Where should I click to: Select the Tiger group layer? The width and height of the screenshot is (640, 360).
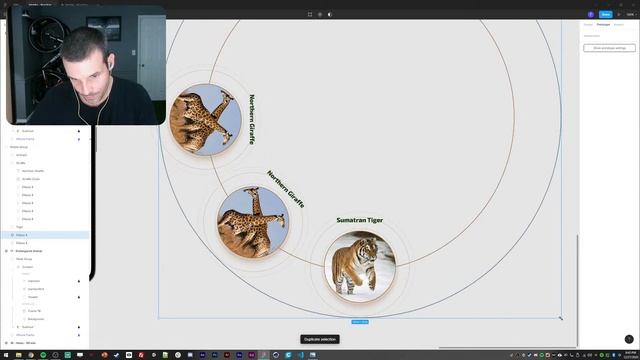click(20, 227)
